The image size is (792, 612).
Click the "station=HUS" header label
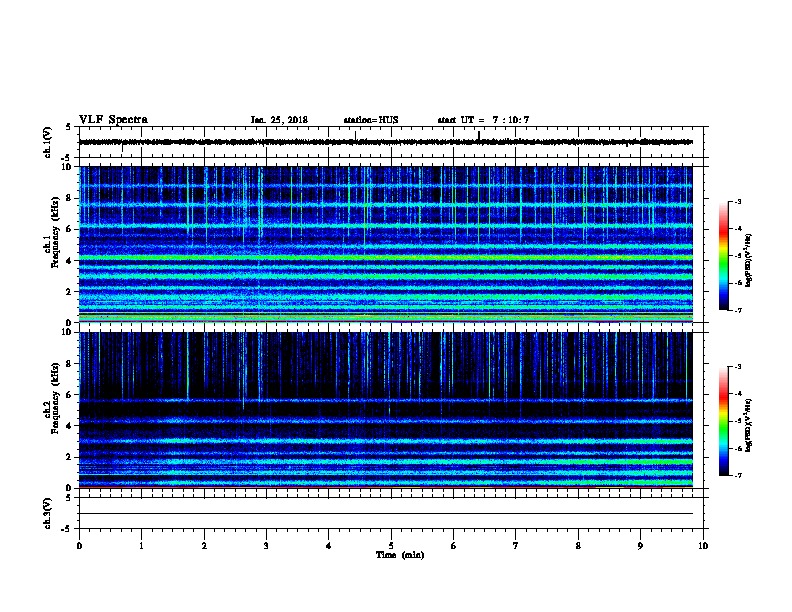click(x=371, y=120)
